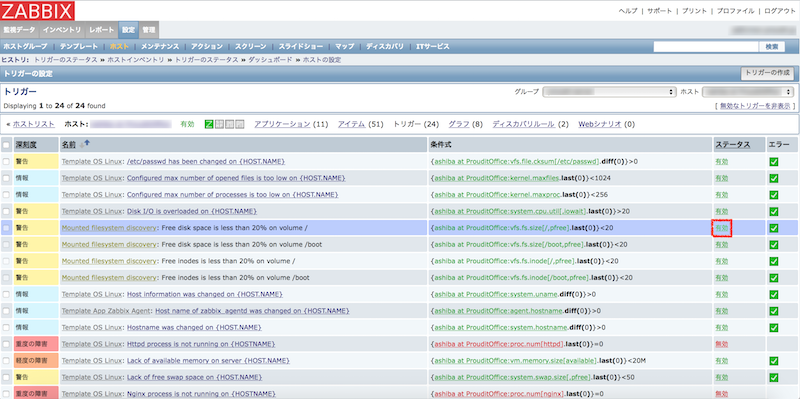Open the アイテム (51) link
The height and width of the screenshot is (399, 800).
352,124
